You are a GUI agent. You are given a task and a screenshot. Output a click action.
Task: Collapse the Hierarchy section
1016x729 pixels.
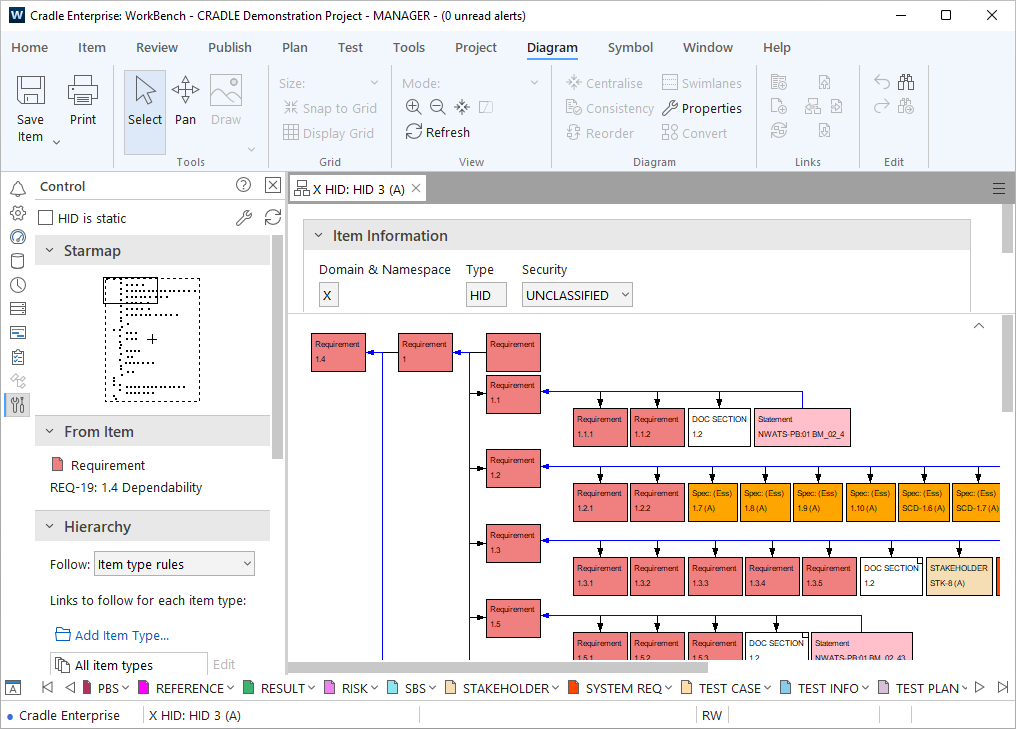tap(49, 526)
